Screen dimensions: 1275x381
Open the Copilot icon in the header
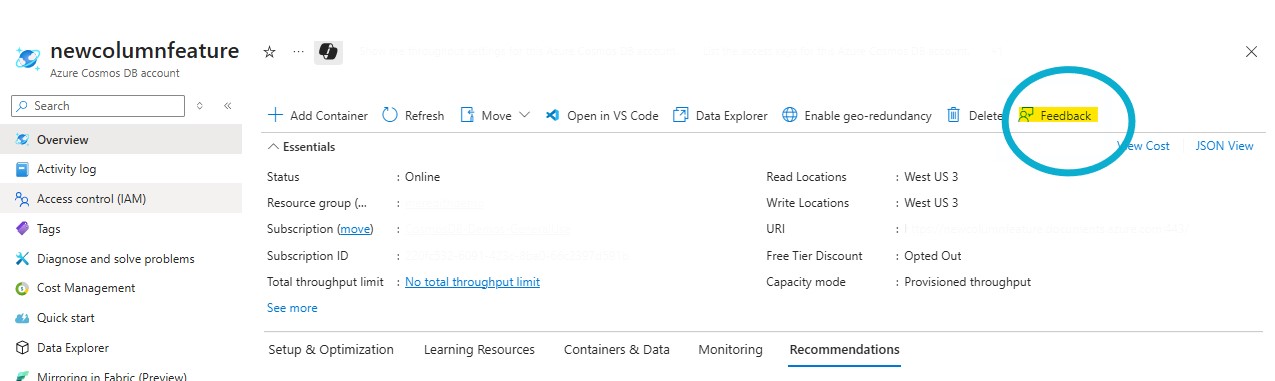[328, 52]
